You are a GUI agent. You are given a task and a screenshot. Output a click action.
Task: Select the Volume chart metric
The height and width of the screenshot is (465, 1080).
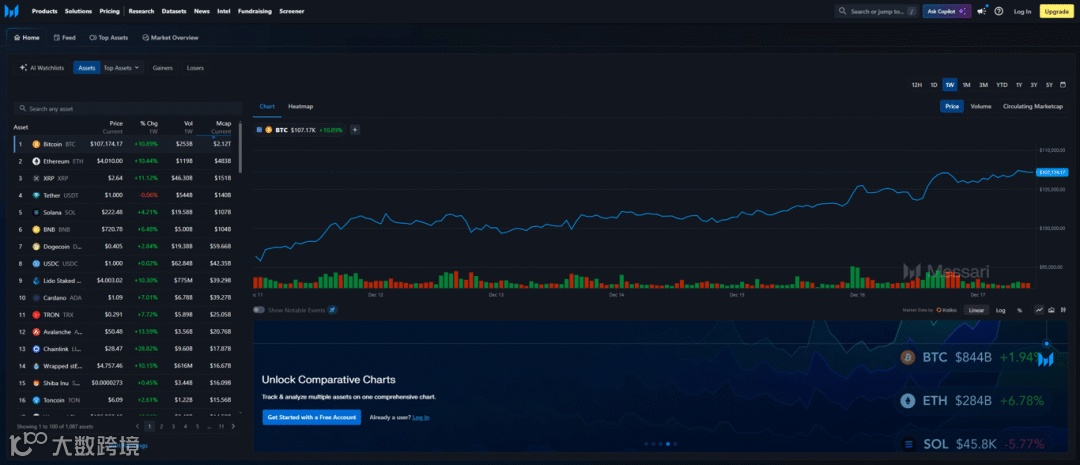(x=981, y=107)
